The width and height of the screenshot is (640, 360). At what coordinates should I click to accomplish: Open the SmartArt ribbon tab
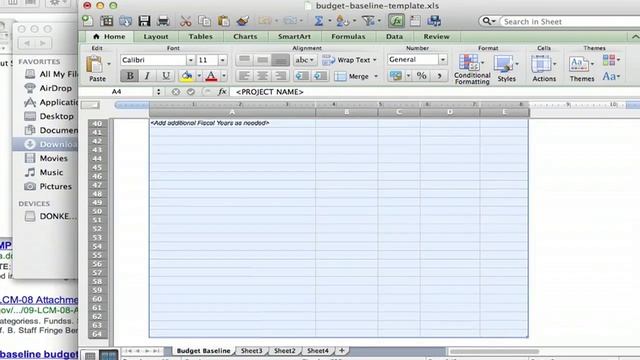294,37
